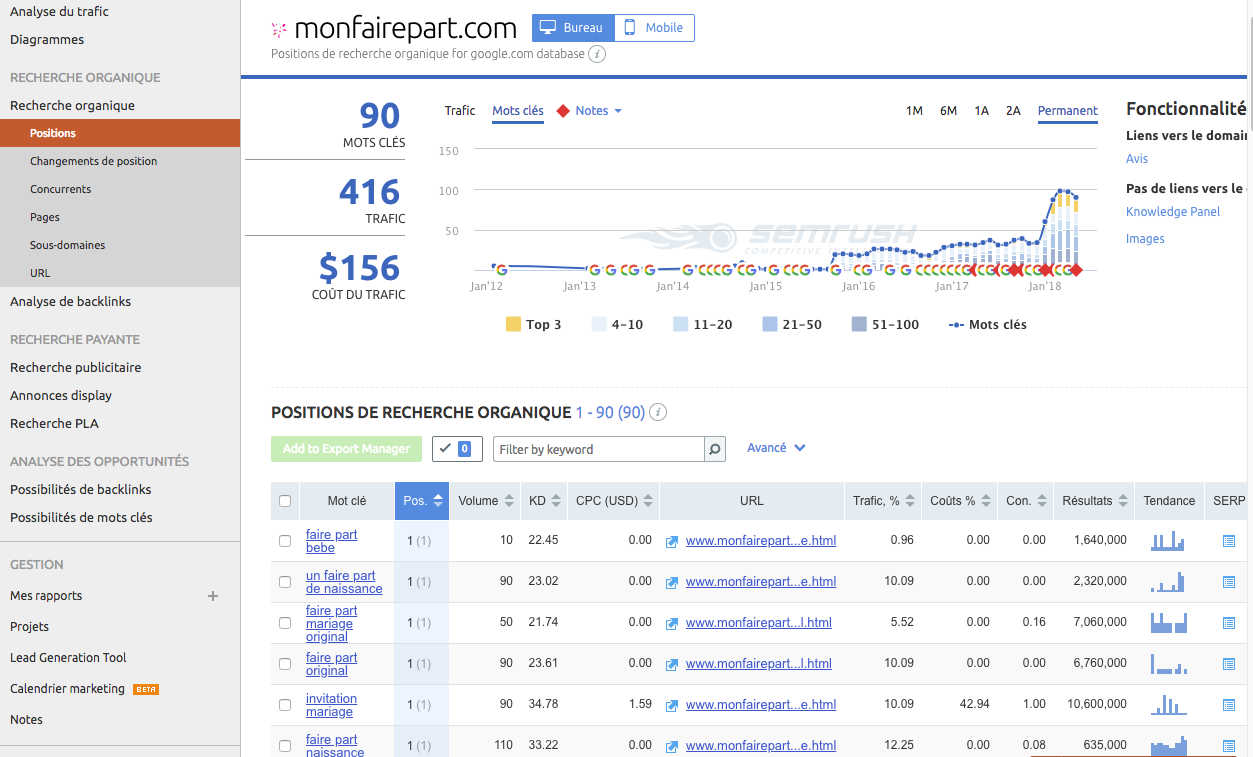Open external link icon for un faire part de naissance URL

(672, 582)
